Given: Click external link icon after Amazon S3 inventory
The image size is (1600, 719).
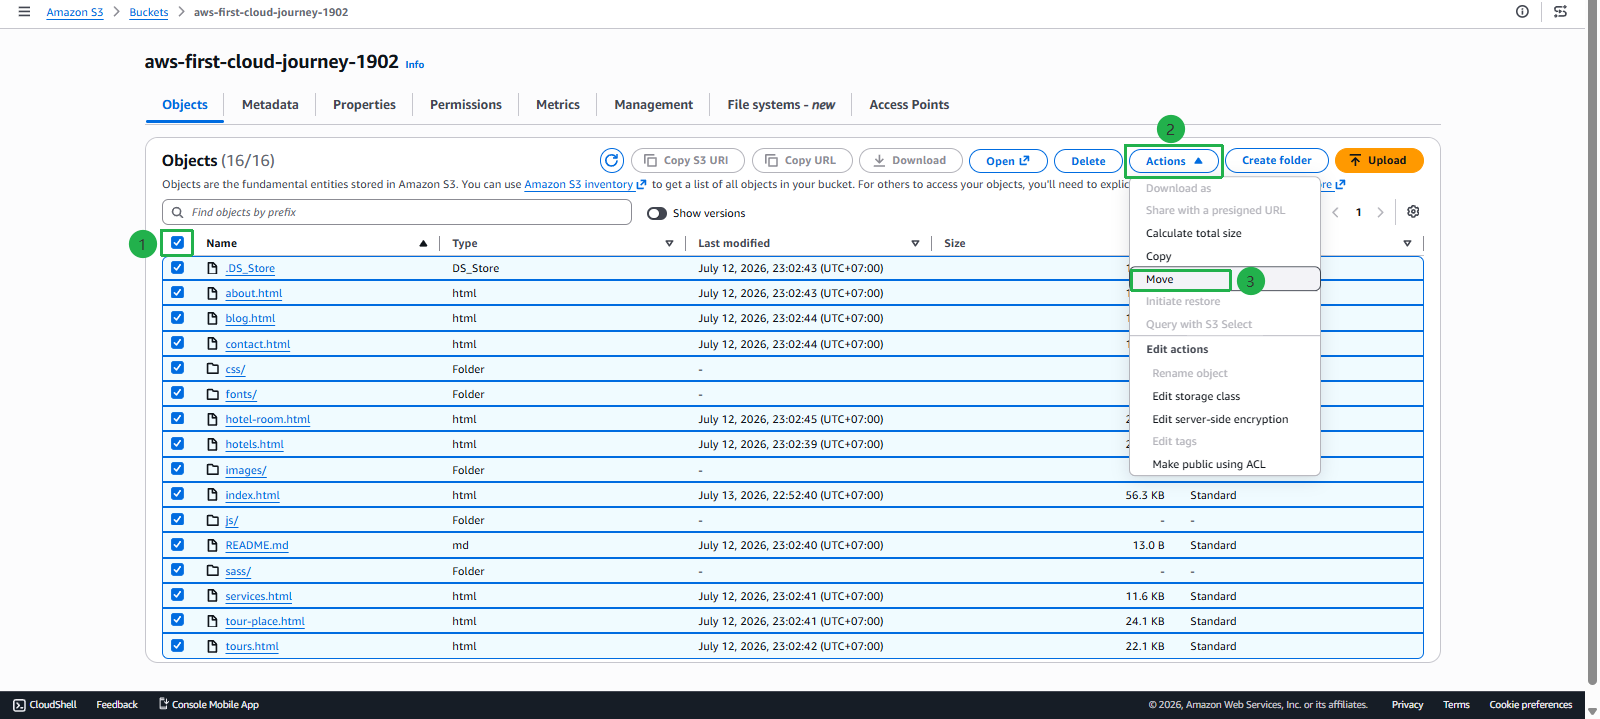Looking at the screenshot, I should point(641,184).
